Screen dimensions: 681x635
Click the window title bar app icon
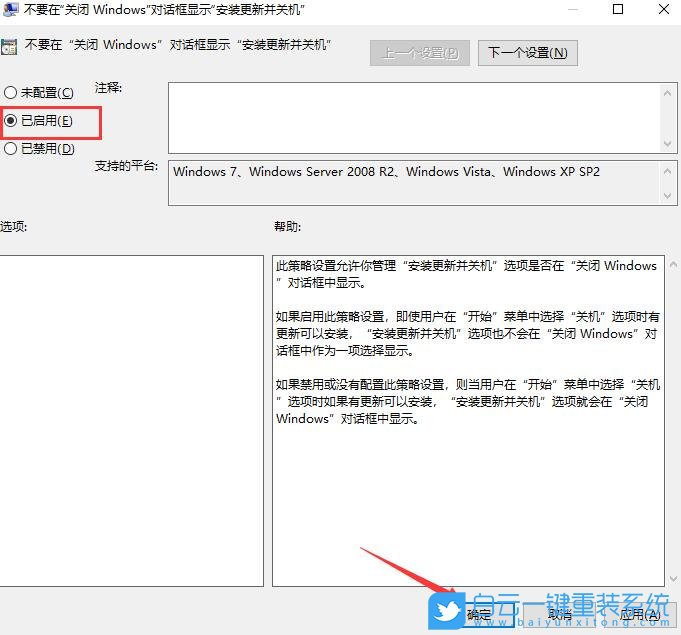pos(10,10)
